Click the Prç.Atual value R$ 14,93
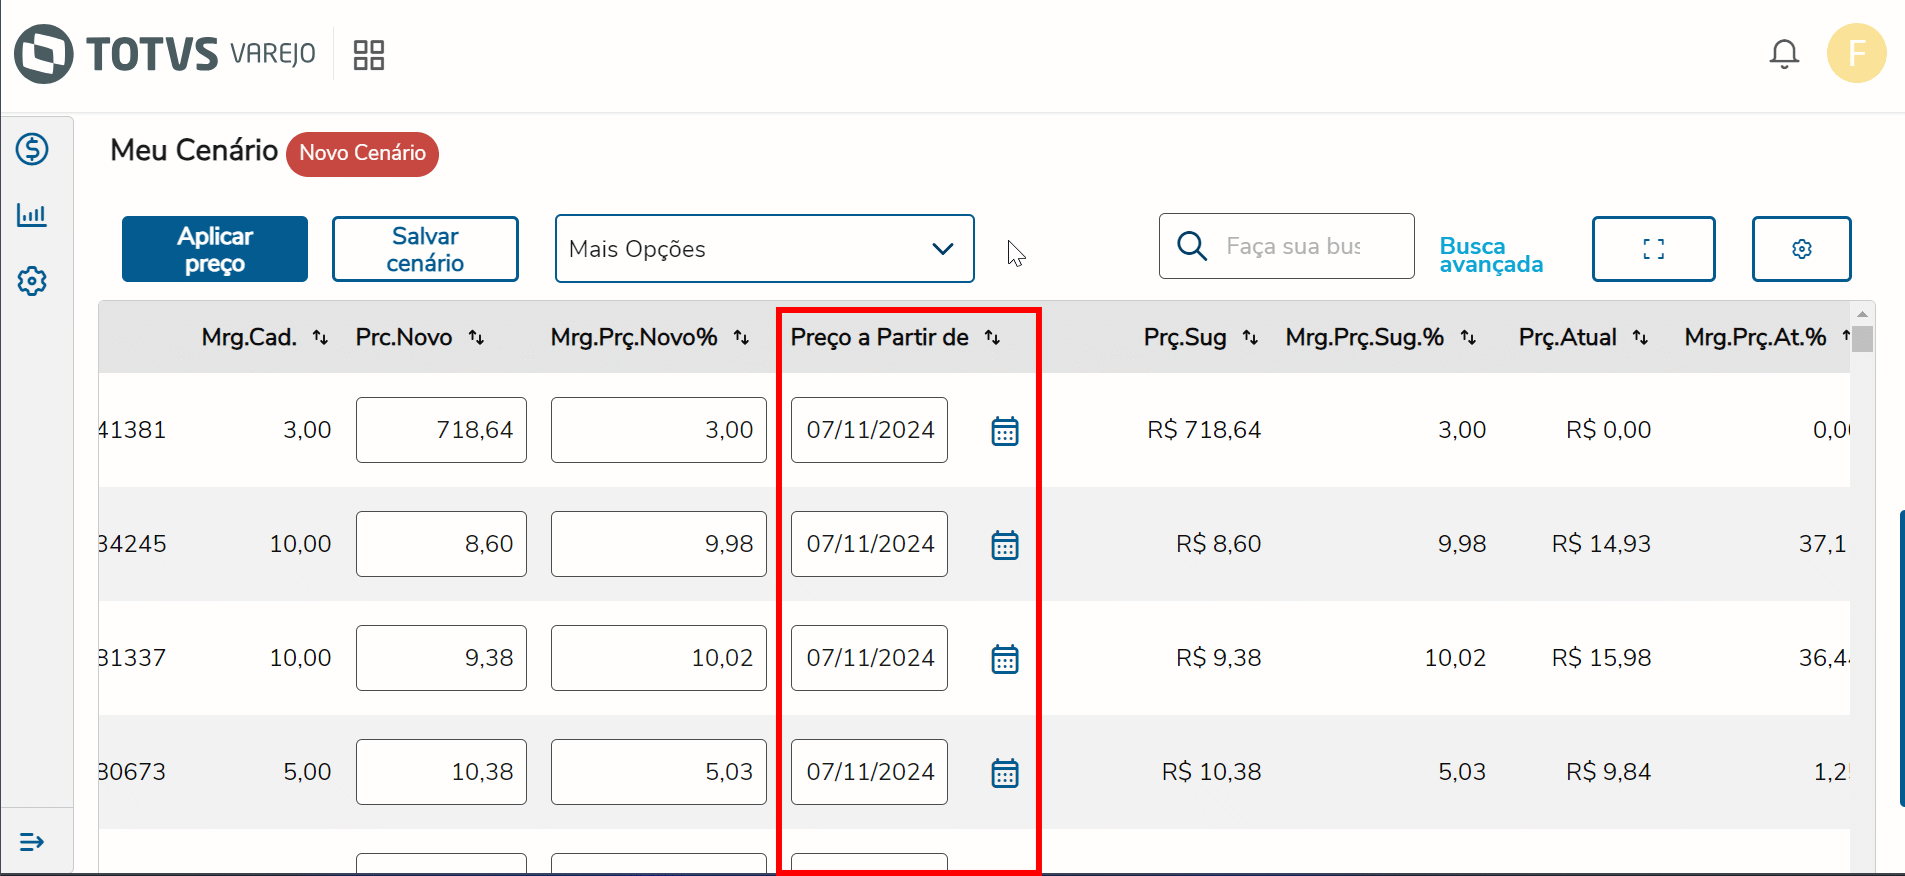The image size is (1905, 876). click(1601, 544)
